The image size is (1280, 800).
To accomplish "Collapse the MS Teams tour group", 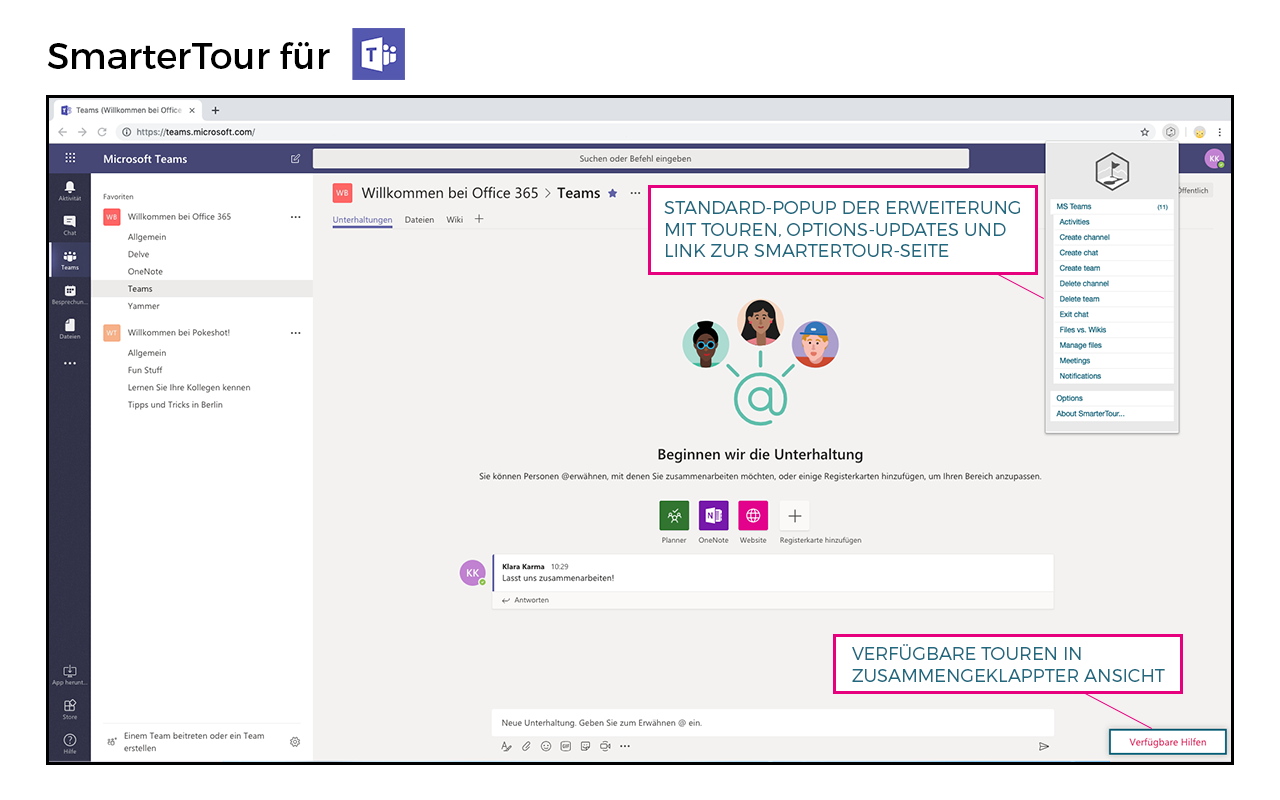I will pyautogui.click(x=1112, y=206).
